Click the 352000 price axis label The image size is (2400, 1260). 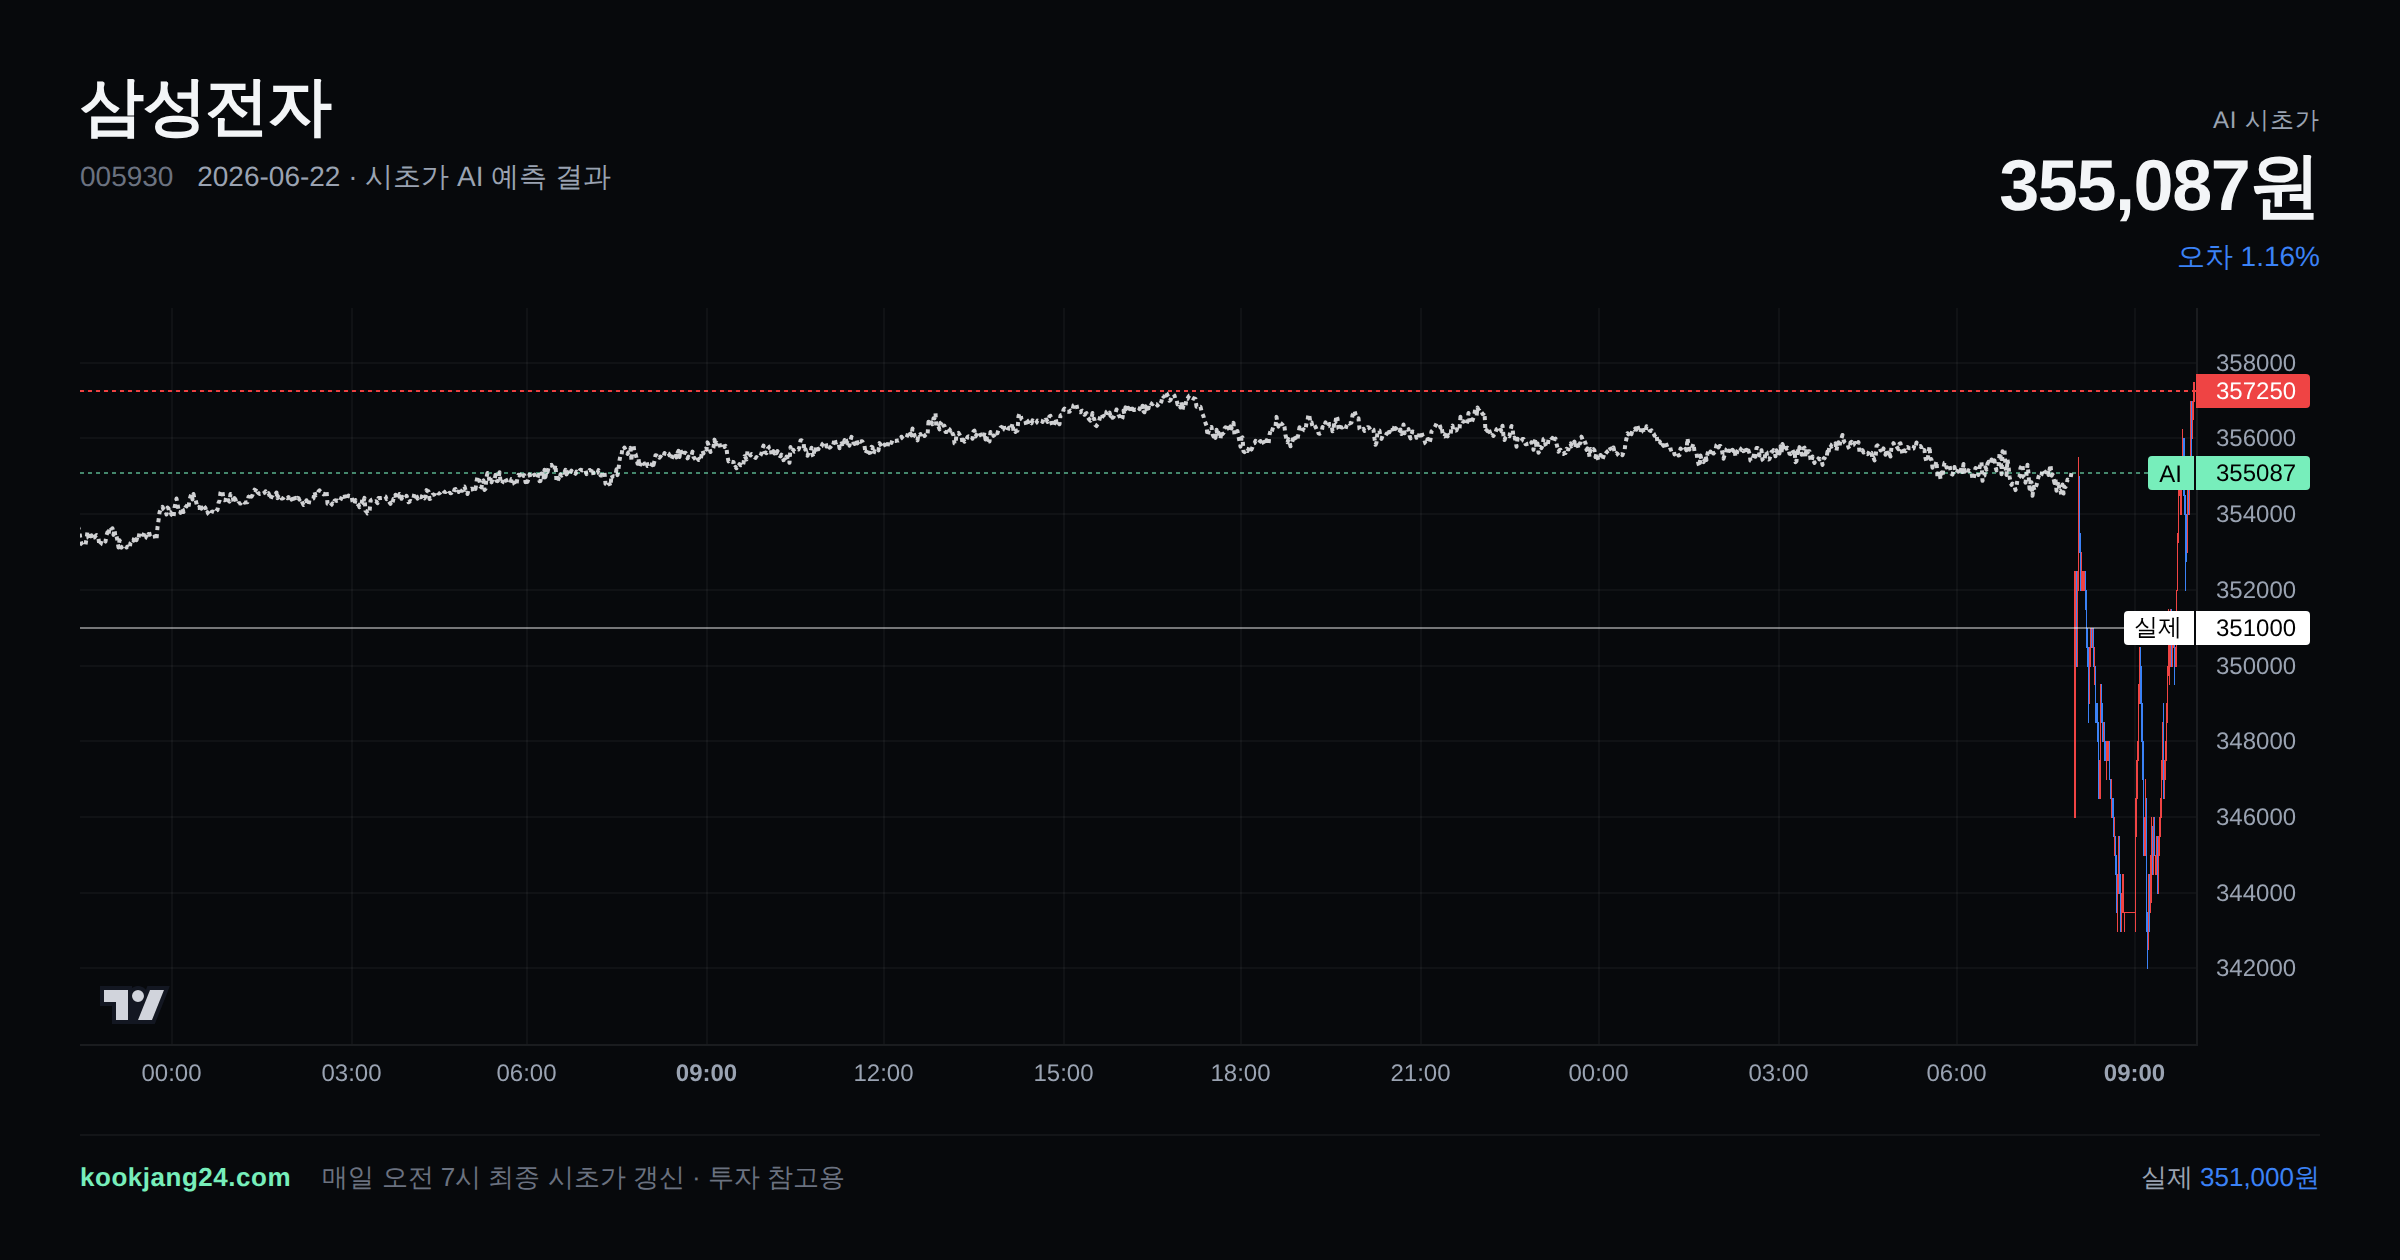(x=2255, y=590)
